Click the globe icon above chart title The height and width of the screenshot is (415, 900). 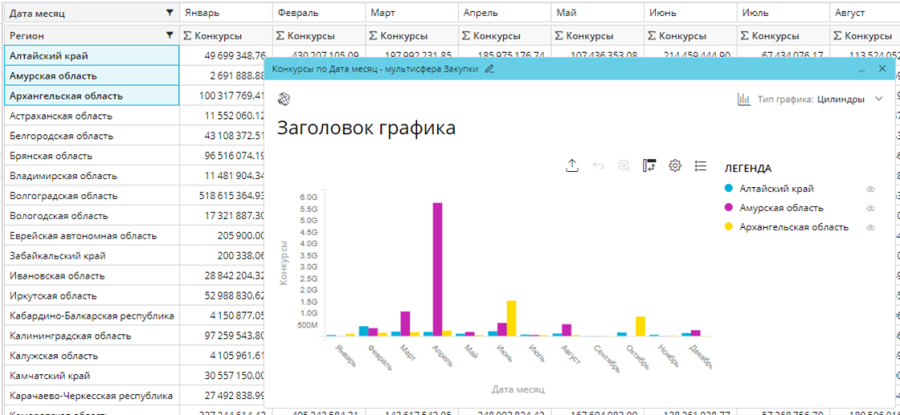click(x=284, y=99)
